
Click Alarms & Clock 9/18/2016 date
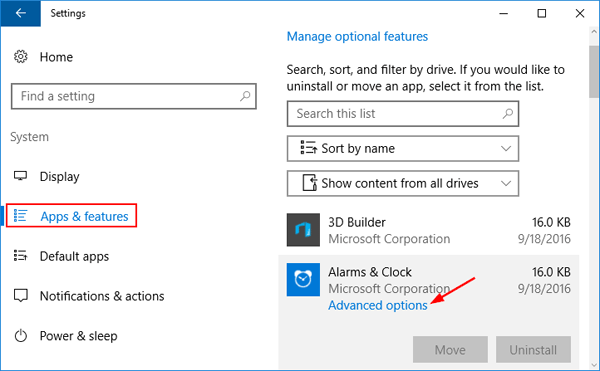pos(544,288)
